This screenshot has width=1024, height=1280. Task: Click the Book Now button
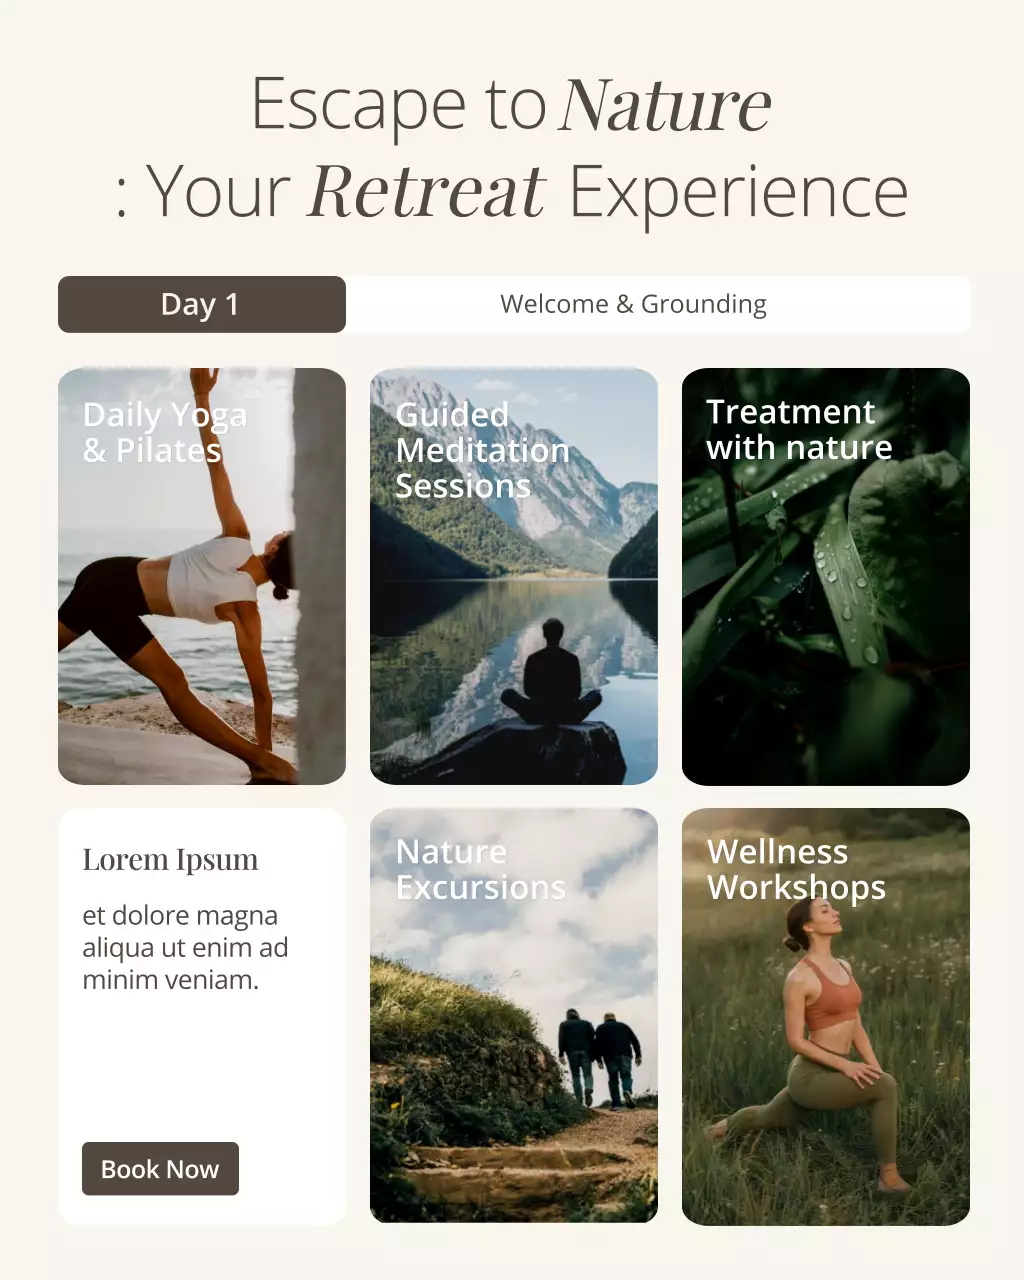[x=160, y=1168]
